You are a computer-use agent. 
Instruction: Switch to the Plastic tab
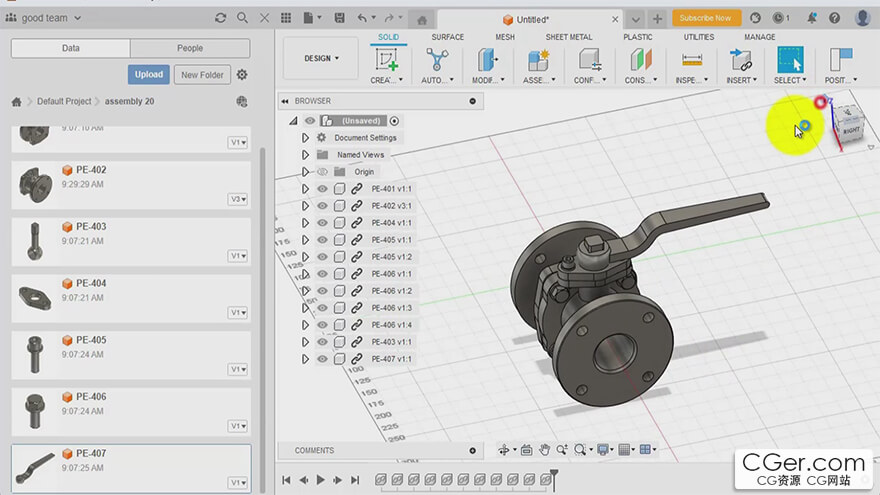coord(638,37)
